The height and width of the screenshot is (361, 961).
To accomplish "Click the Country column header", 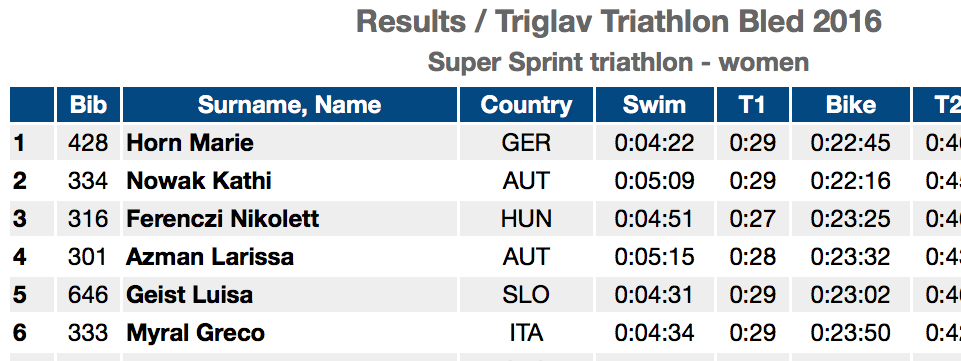I will pyautogui.click(x=526, y=105).
